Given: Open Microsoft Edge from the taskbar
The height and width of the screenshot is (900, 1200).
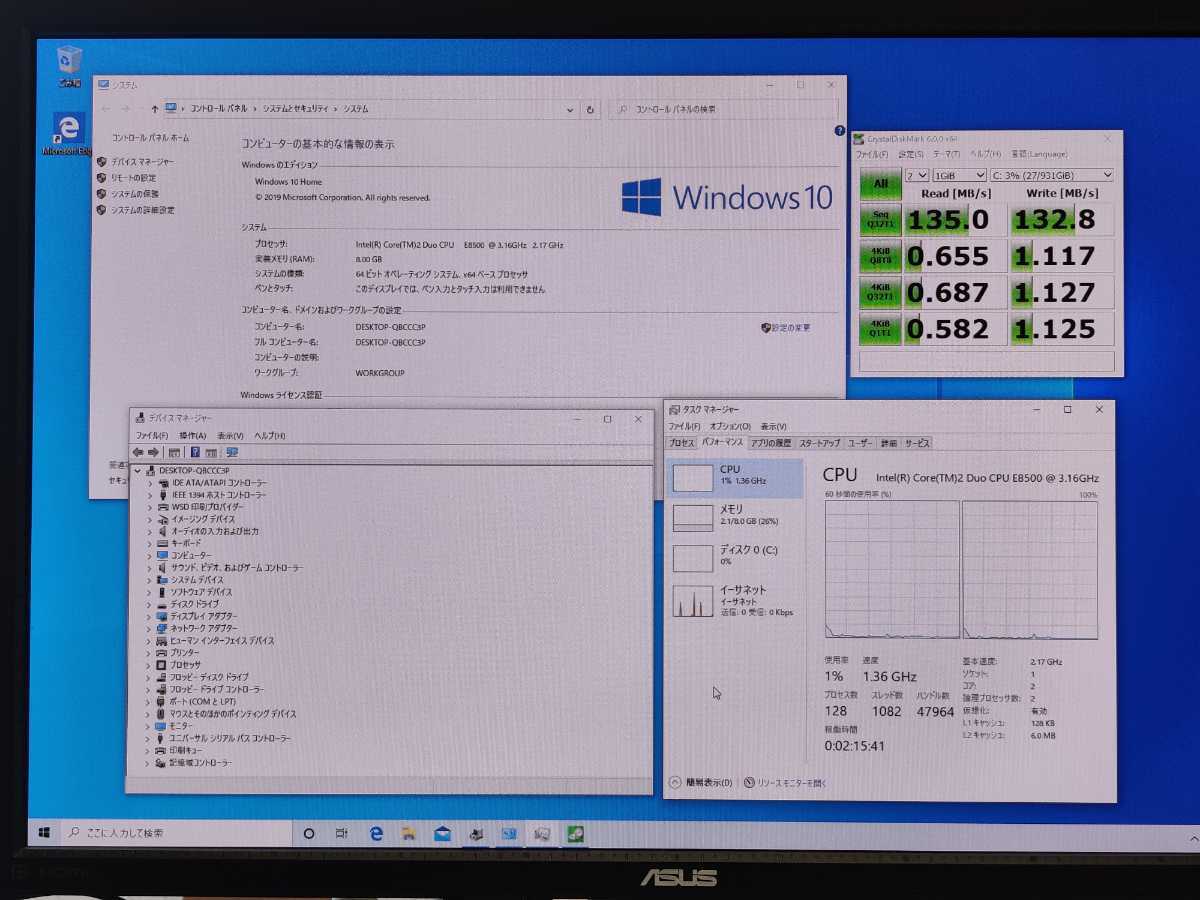Looking at the screenshot, I should pos(375,832).
